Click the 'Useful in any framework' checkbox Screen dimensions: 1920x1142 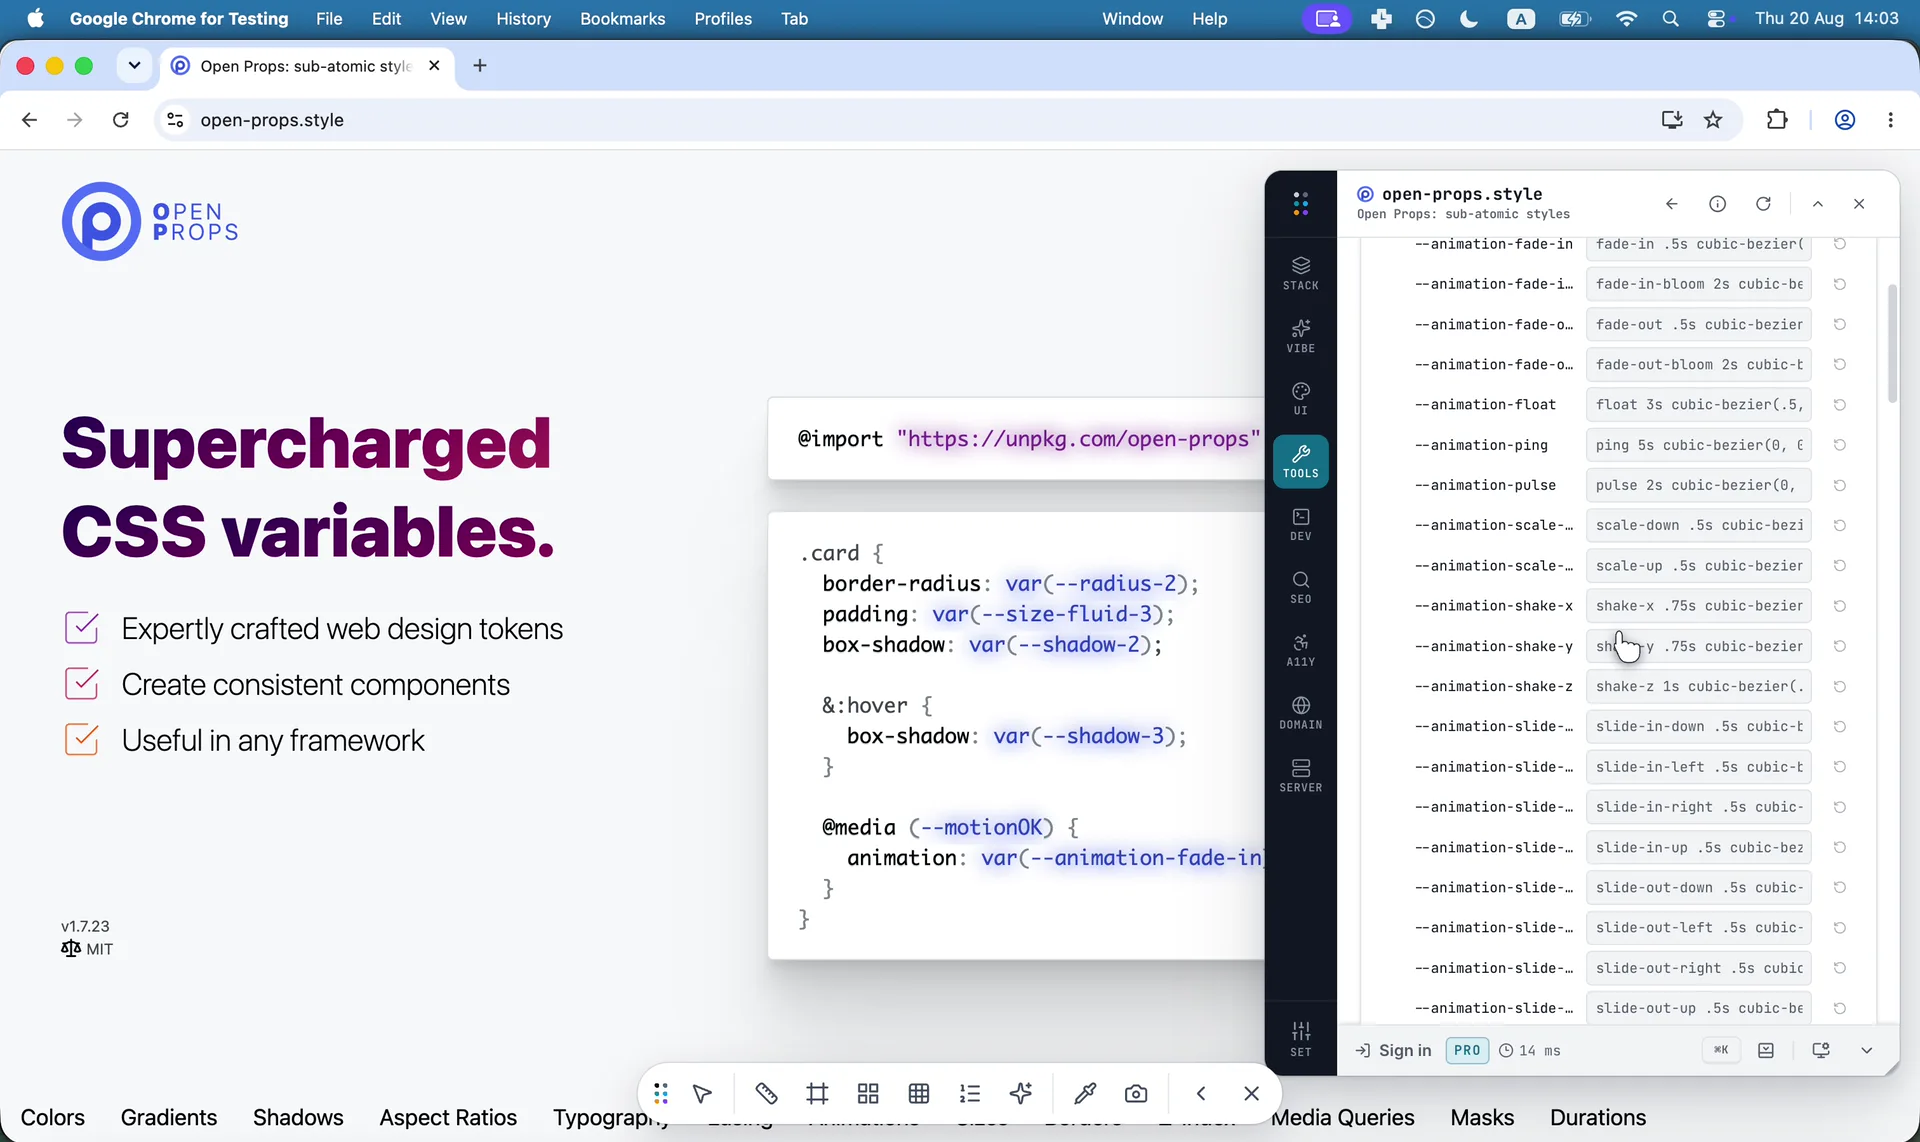coord(81,740)
